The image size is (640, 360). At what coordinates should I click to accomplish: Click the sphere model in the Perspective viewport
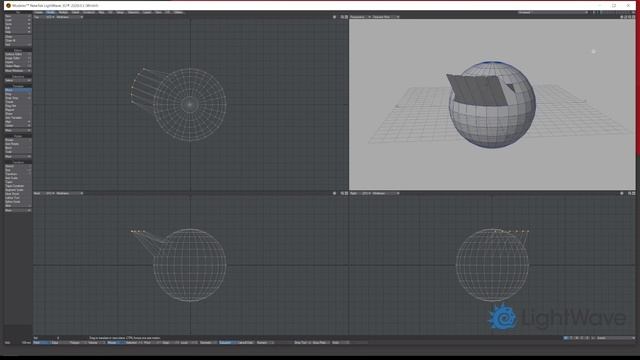[x=492, y=105]
